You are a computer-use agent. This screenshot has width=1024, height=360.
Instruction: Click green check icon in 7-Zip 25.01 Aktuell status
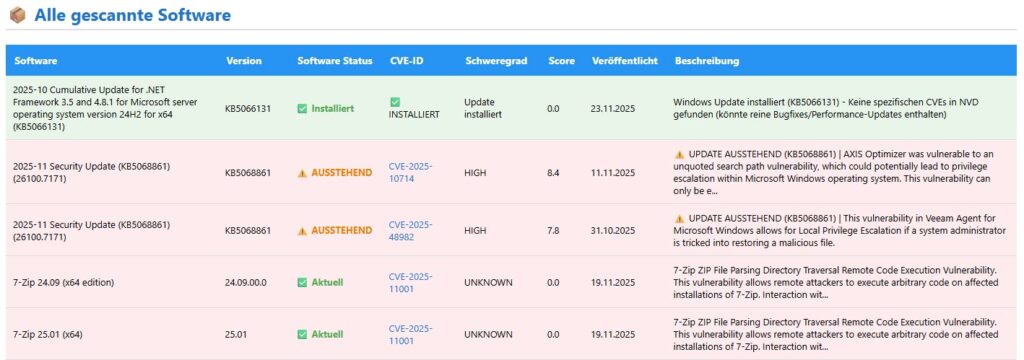point(302,334)
